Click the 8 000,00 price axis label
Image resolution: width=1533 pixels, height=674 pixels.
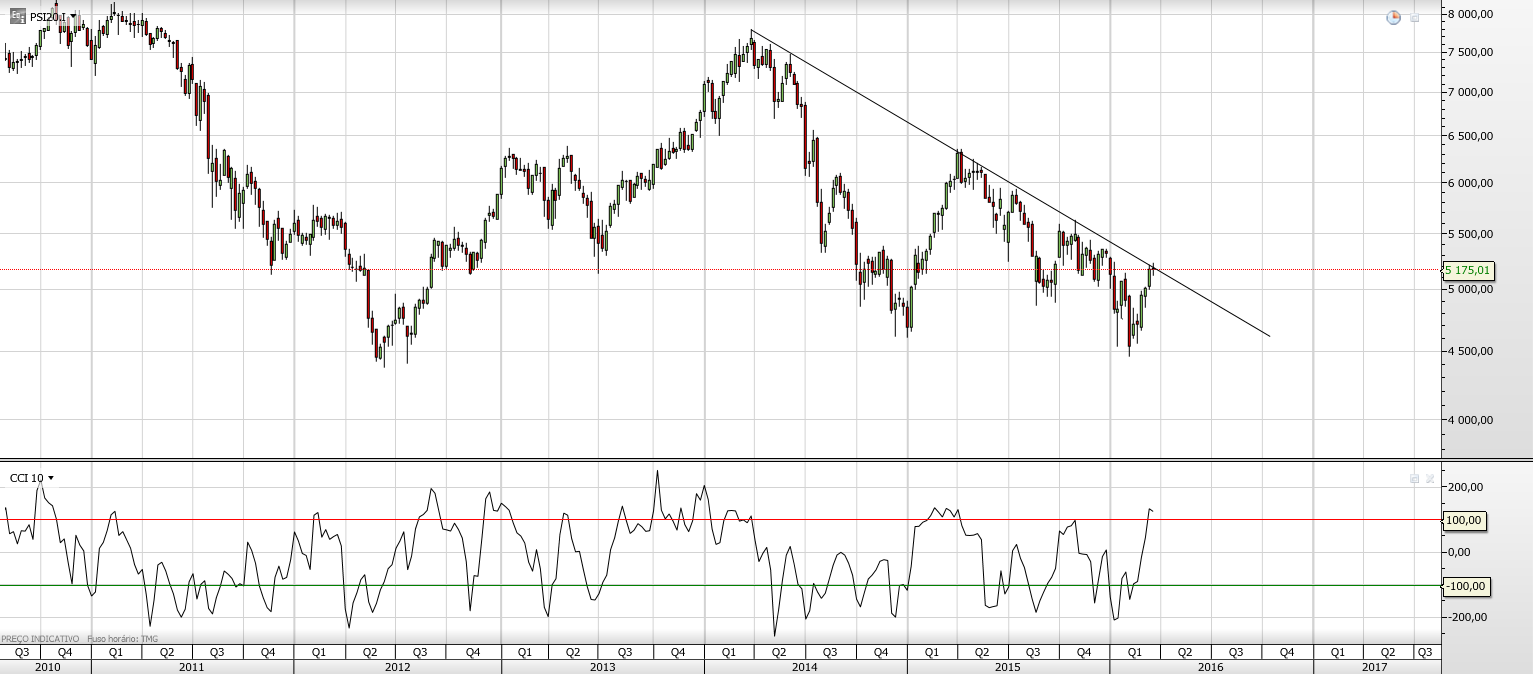[x=1469, y=13]
